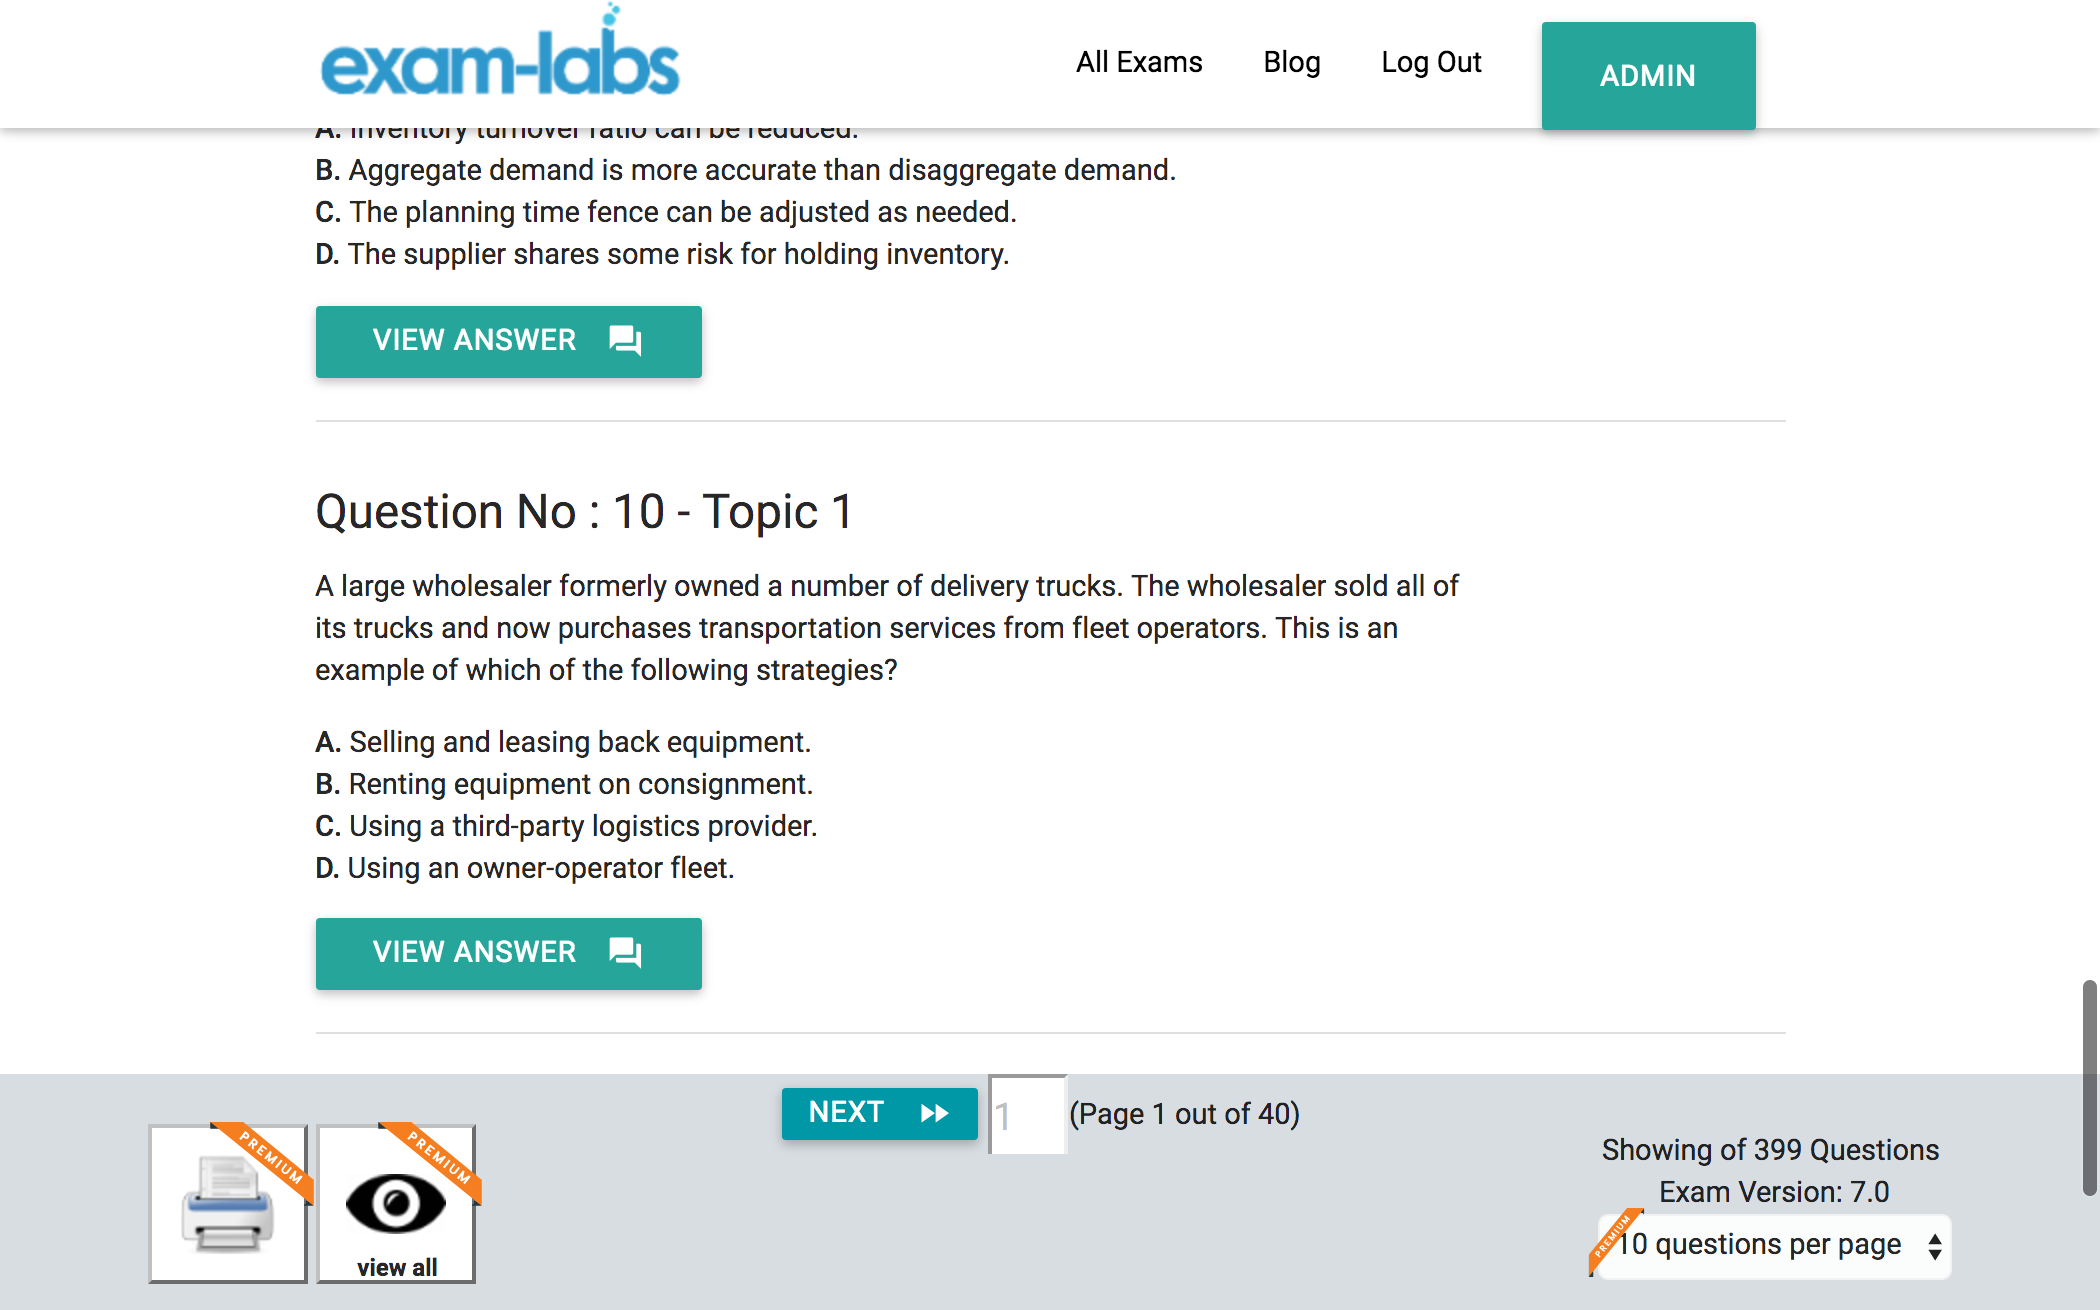Click the Log Out button
Screen dimensions: 2100x1310
click(x=1432, y=60)
